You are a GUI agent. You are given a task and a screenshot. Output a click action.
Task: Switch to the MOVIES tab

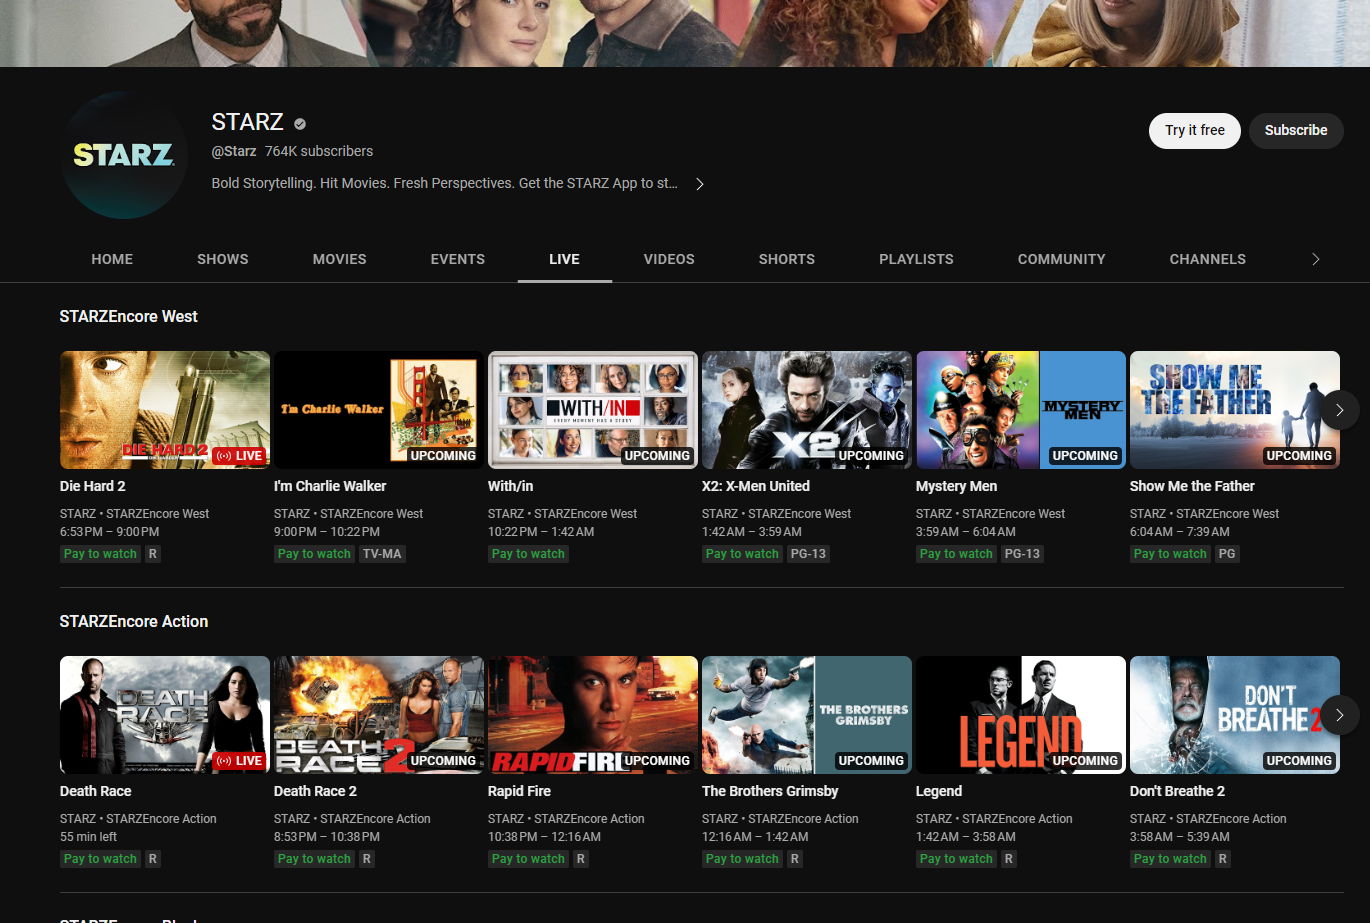(340, 259)
